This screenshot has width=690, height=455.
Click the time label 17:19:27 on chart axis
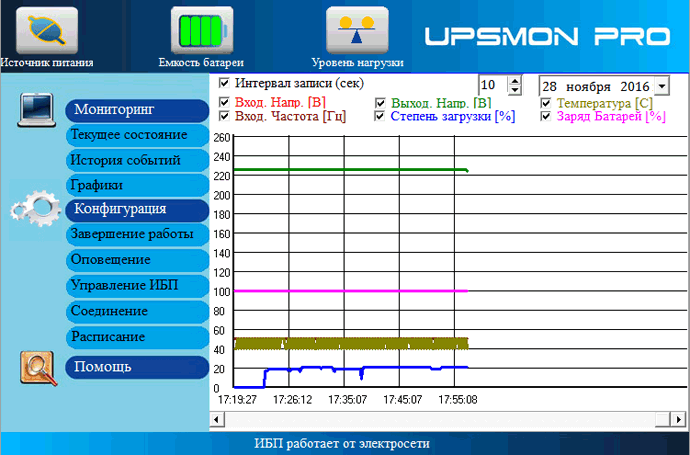point(237,400)
